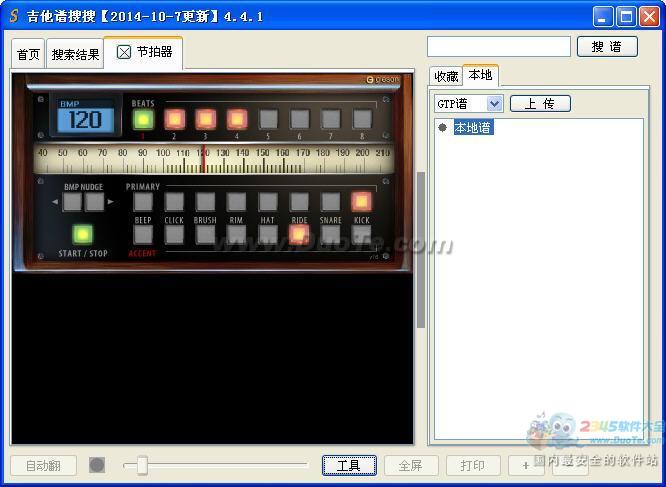Click the BPM nudge left button
Viewport: 666px width, 487px height.
(x=72, y=202)
